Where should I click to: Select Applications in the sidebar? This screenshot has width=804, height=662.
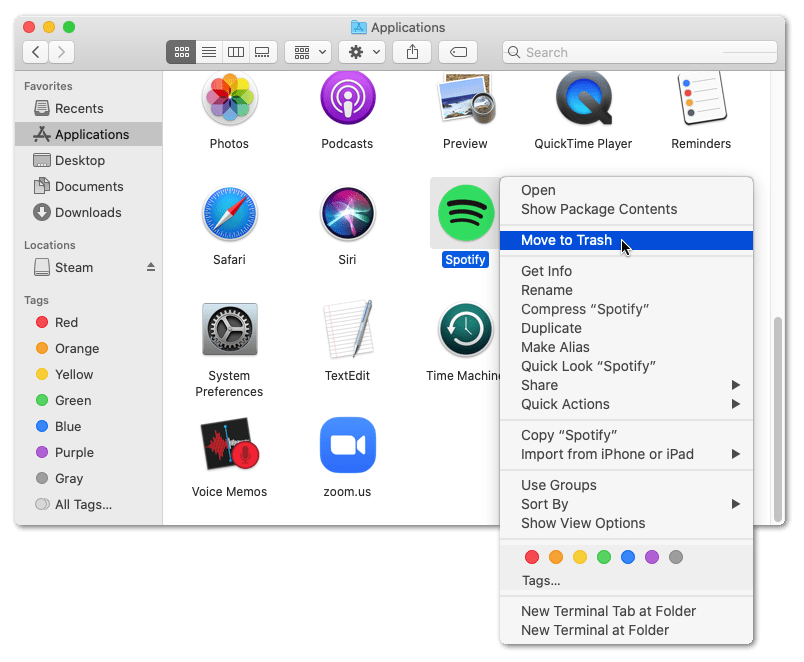coord(88,134)
